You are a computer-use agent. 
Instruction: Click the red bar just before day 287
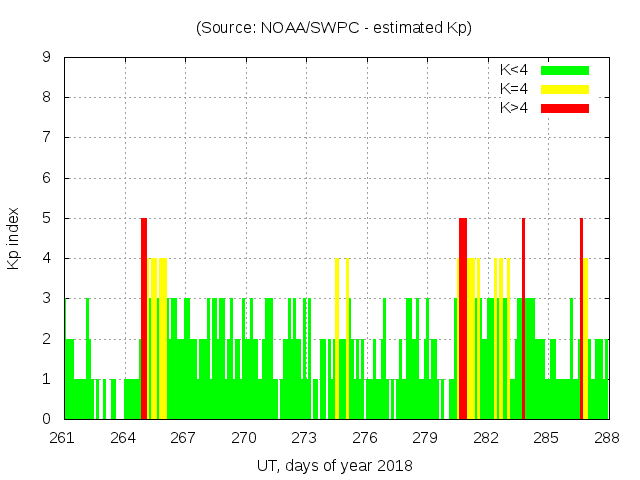tap(581, 318)
